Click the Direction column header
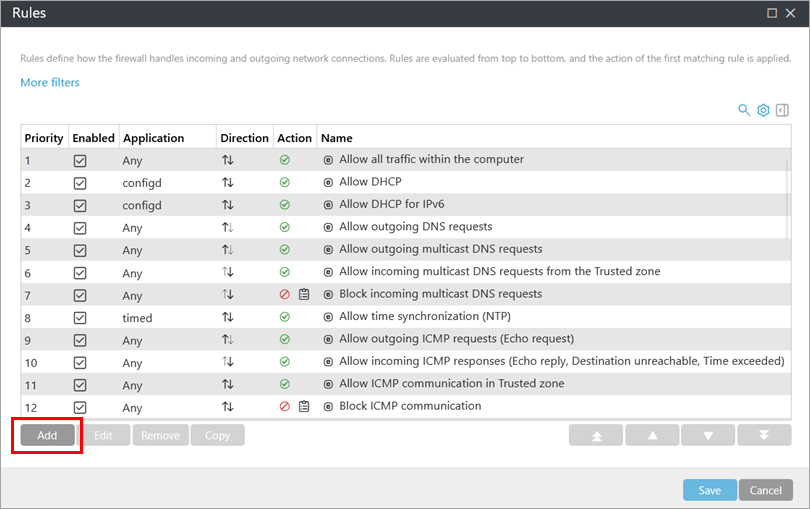The image size is (810, 509). pyautogui.click(x=244, y=138)
